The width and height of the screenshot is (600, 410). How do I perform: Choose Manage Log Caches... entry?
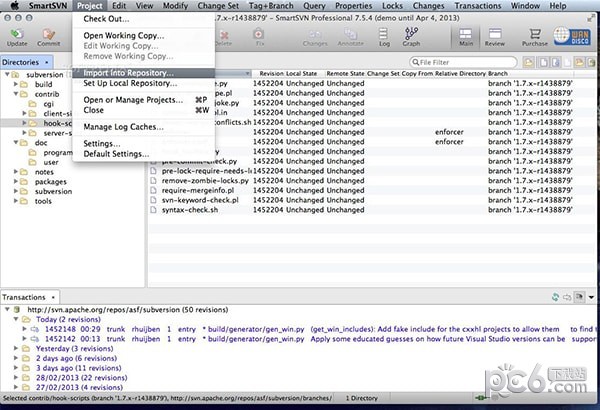pyautogui.click(x=143, y=127)
